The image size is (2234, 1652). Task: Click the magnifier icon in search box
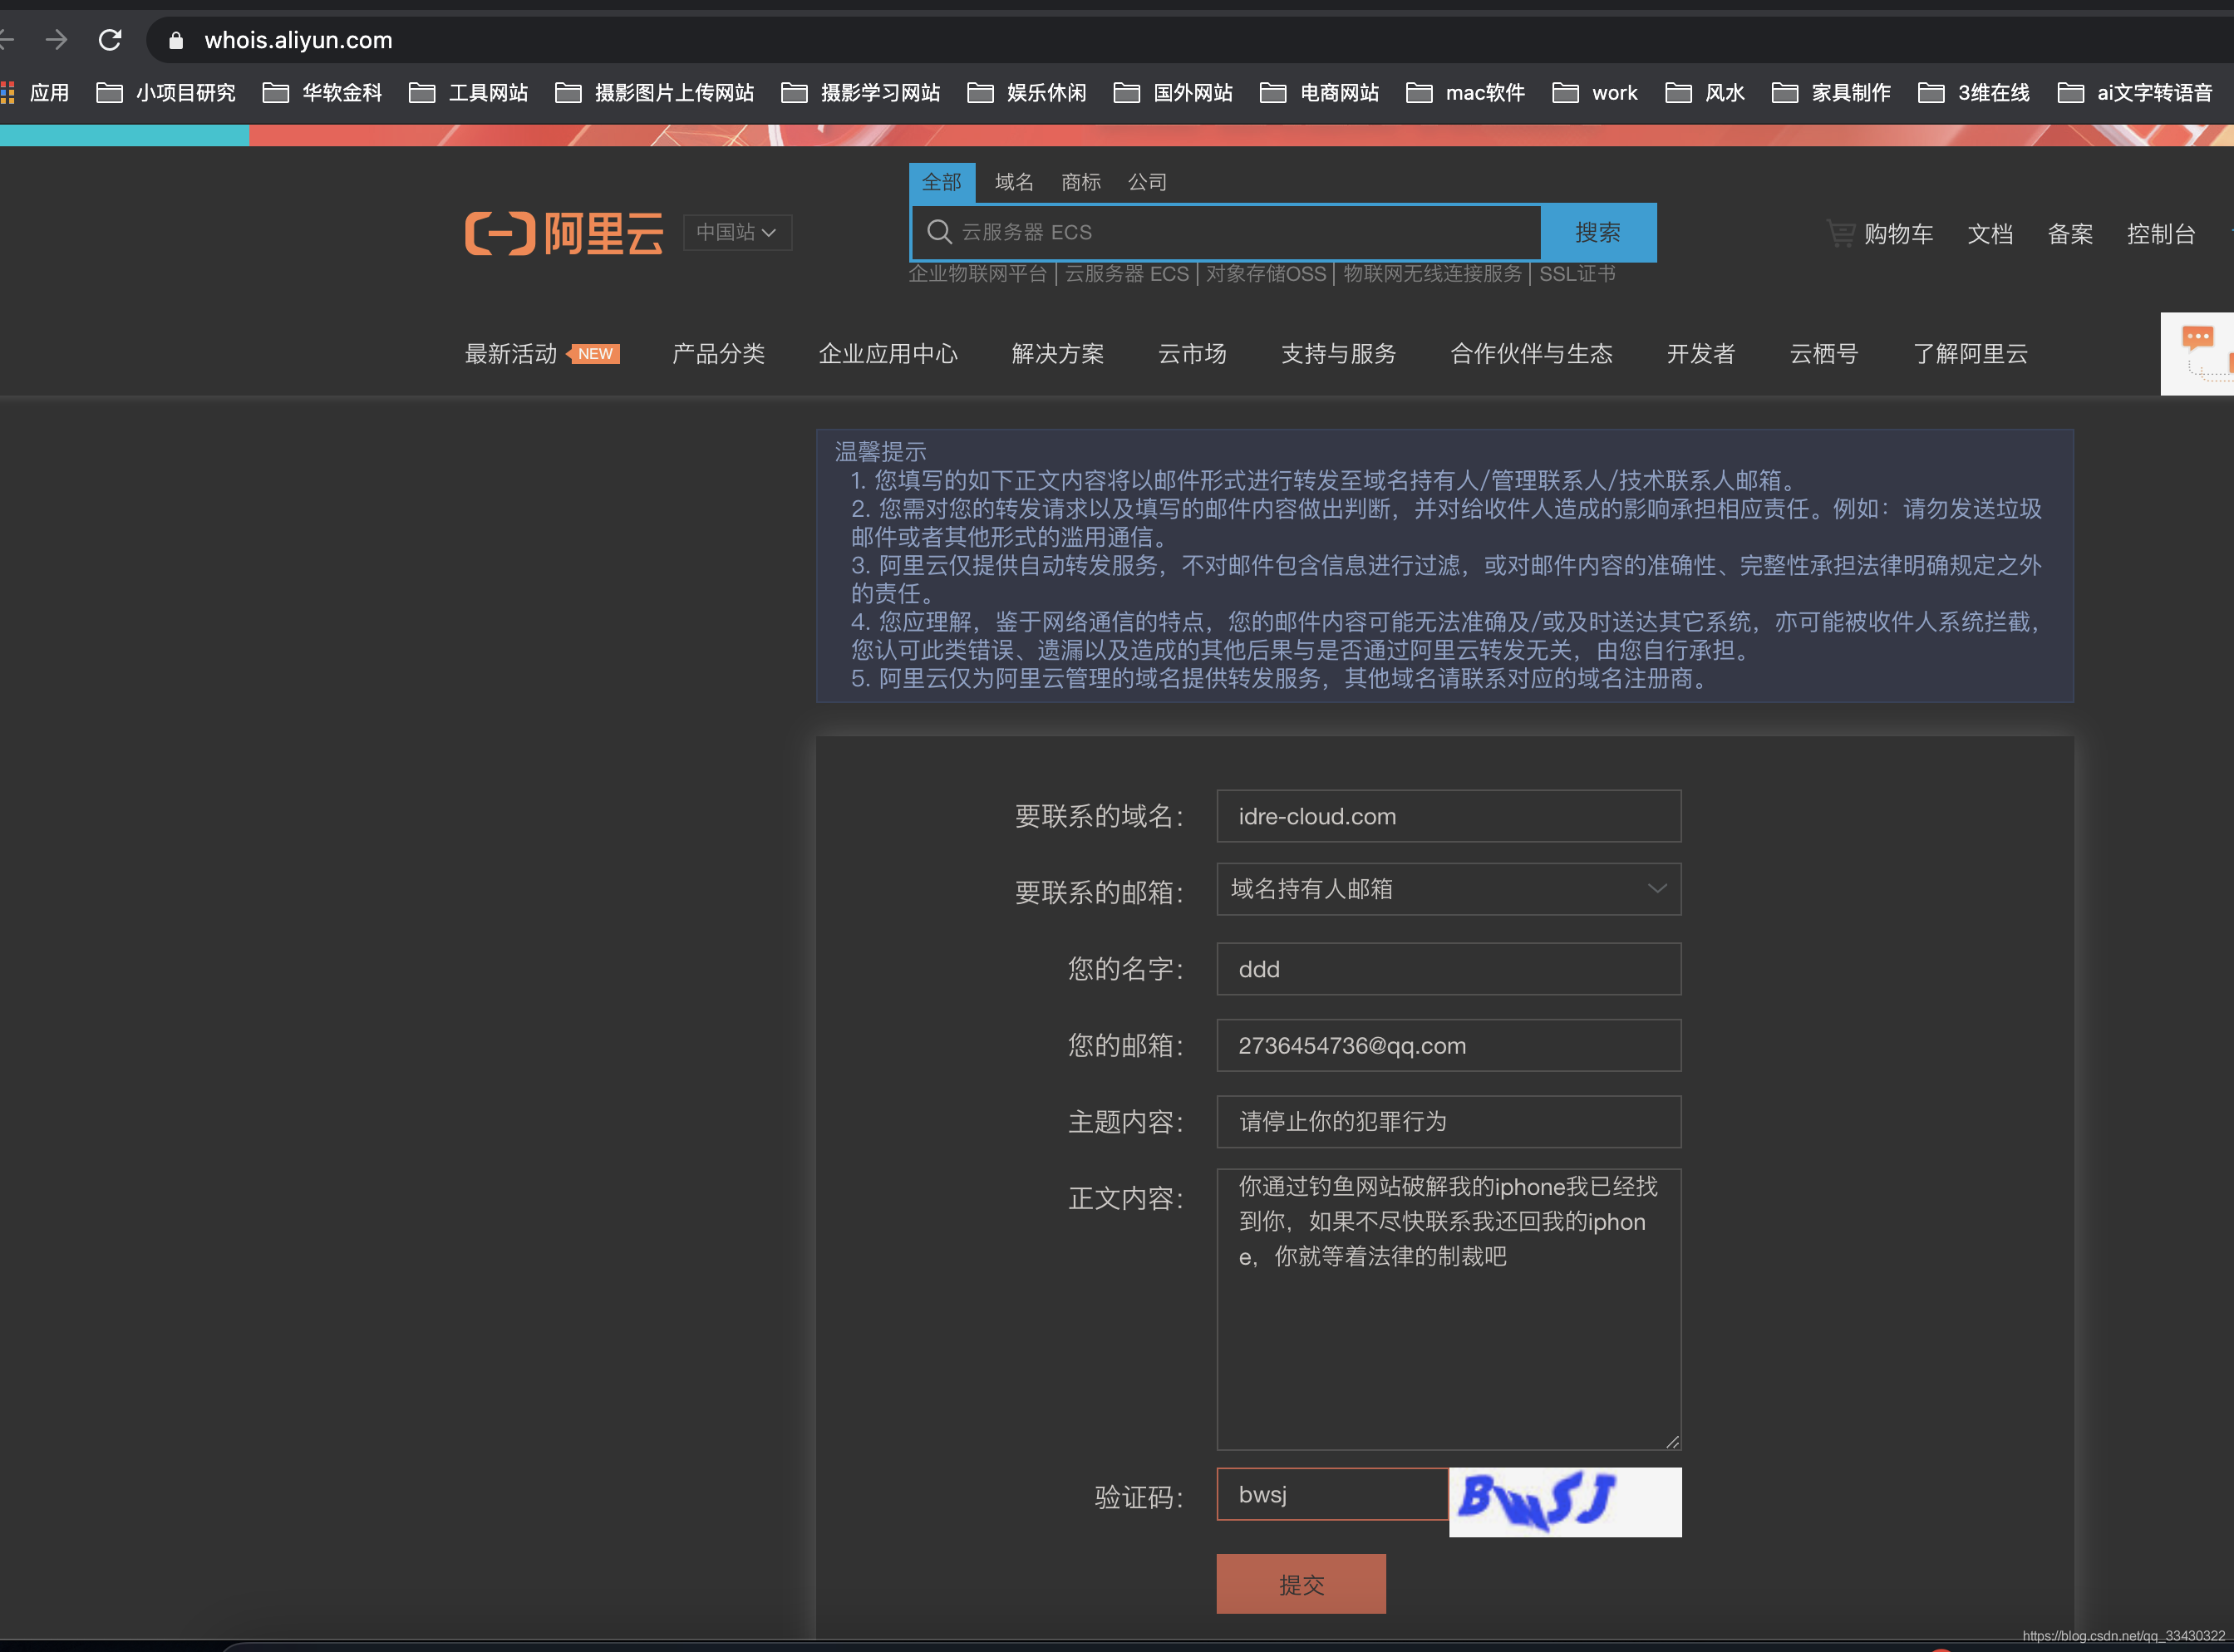938,232
